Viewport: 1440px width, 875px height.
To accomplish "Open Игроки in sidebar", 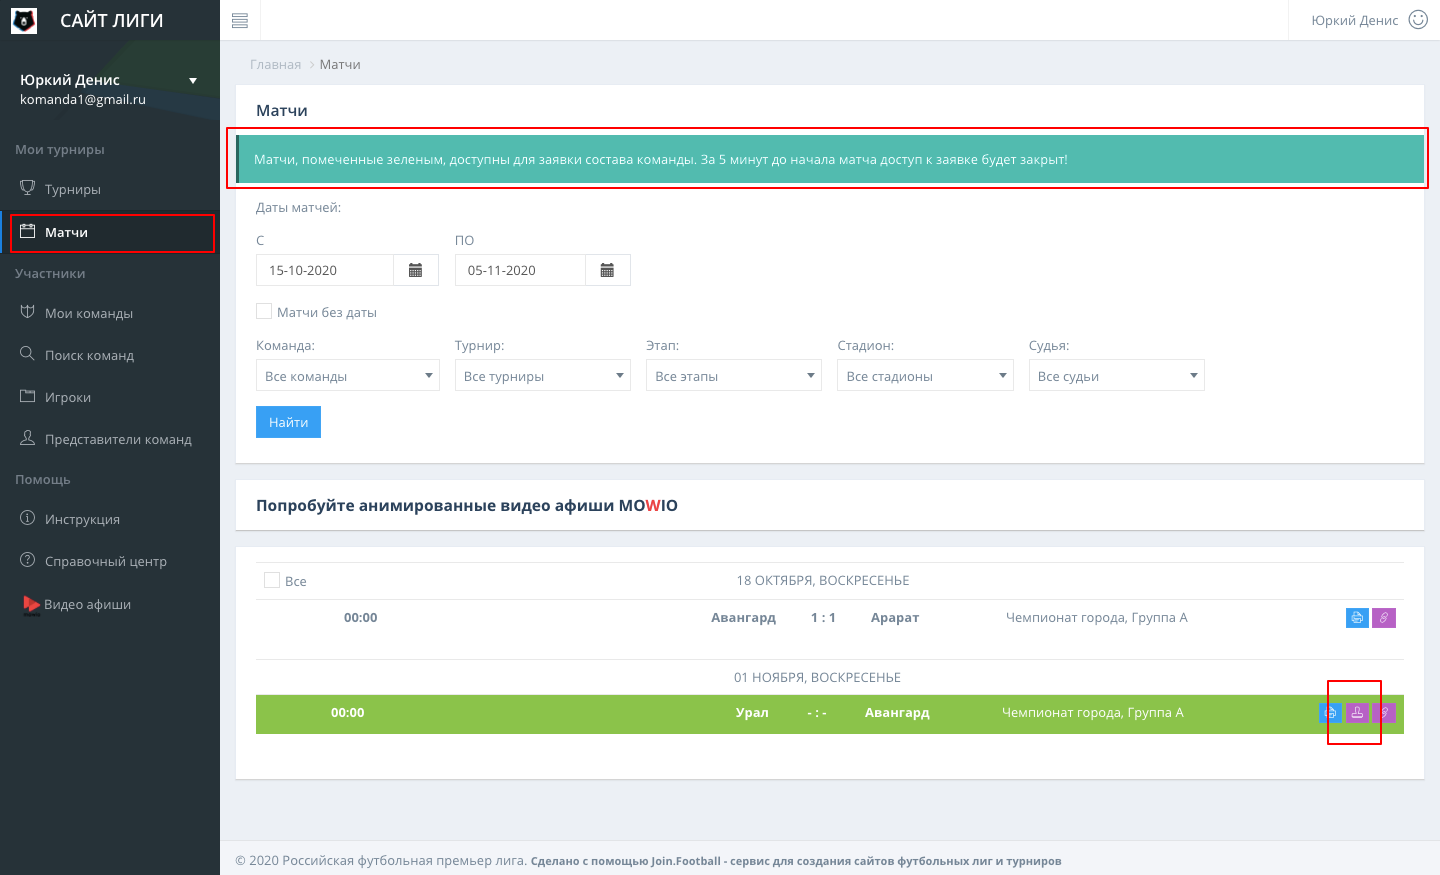I will pos(110,397).
